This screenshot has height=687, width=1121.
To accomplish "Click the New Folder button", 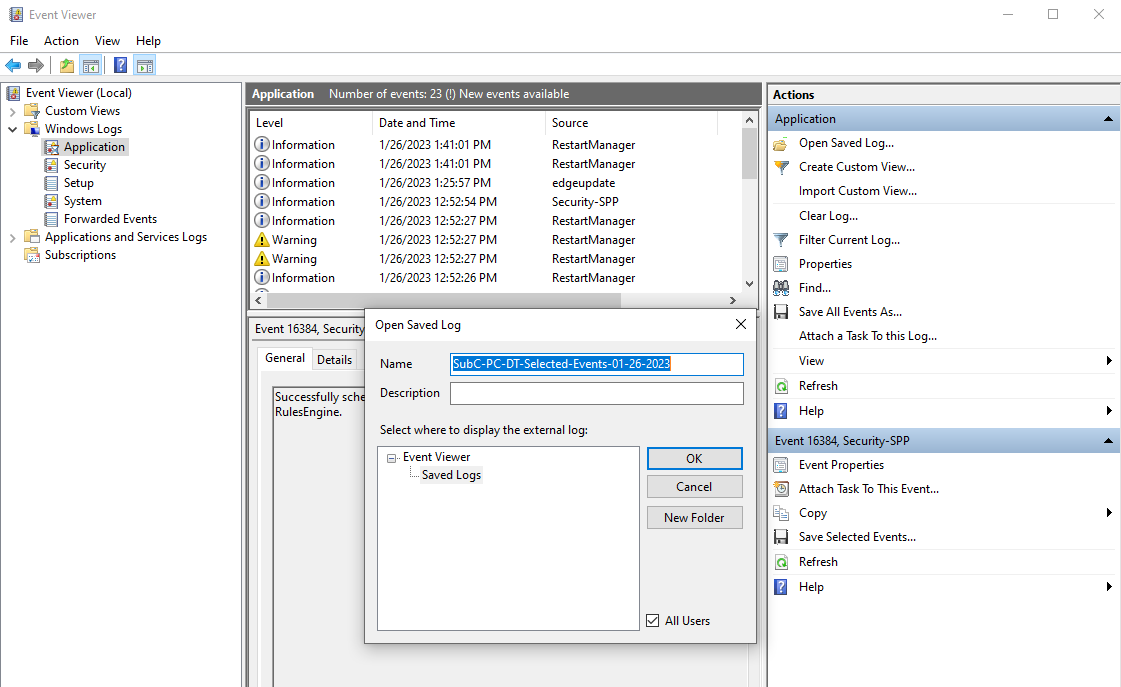I will tap(694, 518).
